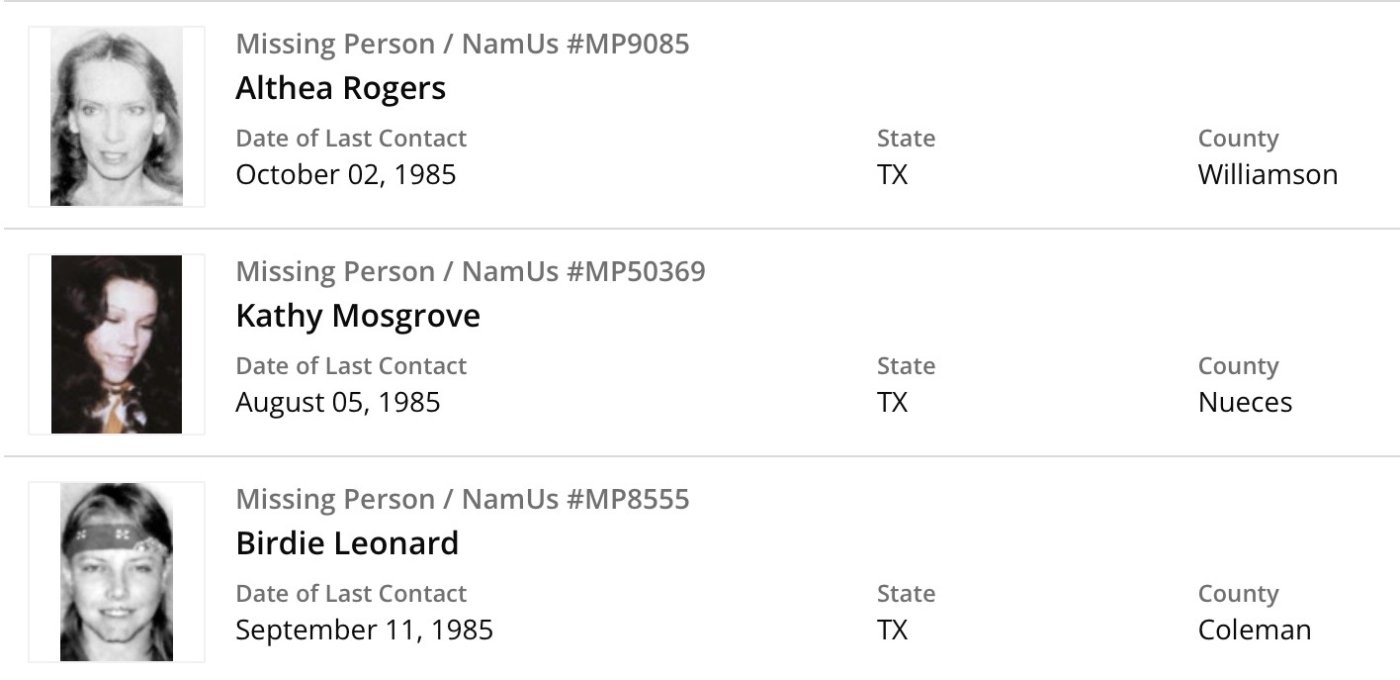1400x680 pixels.
Task: Click the Kathy Mosgrove name
Action: pyautogui.click(x=357, y=316)
